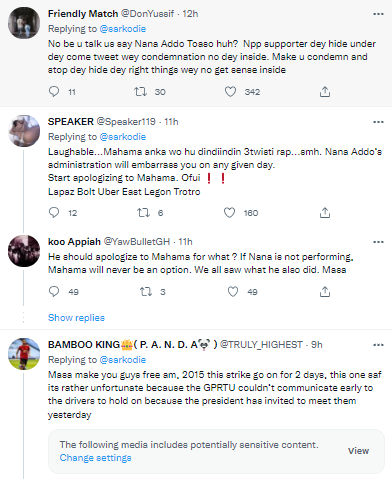
Task: Open koo Appiah's profile name
Action: pyautogui.click(x=74, y=242)
